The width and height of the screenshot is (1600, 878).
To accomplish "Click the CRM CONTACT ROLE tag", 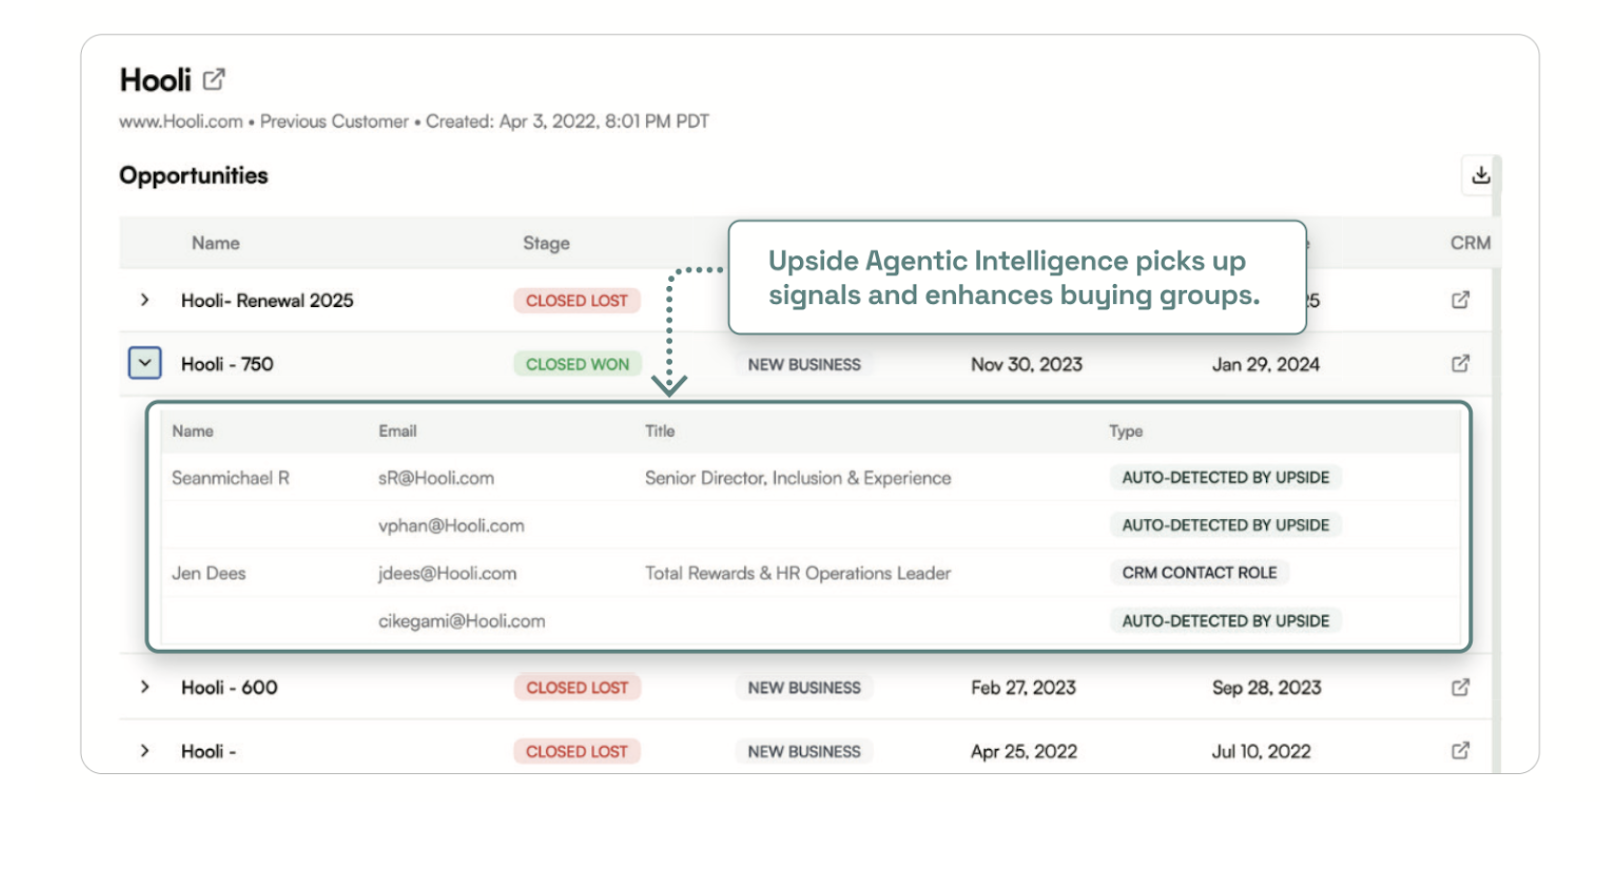I will click(1199, 573).
